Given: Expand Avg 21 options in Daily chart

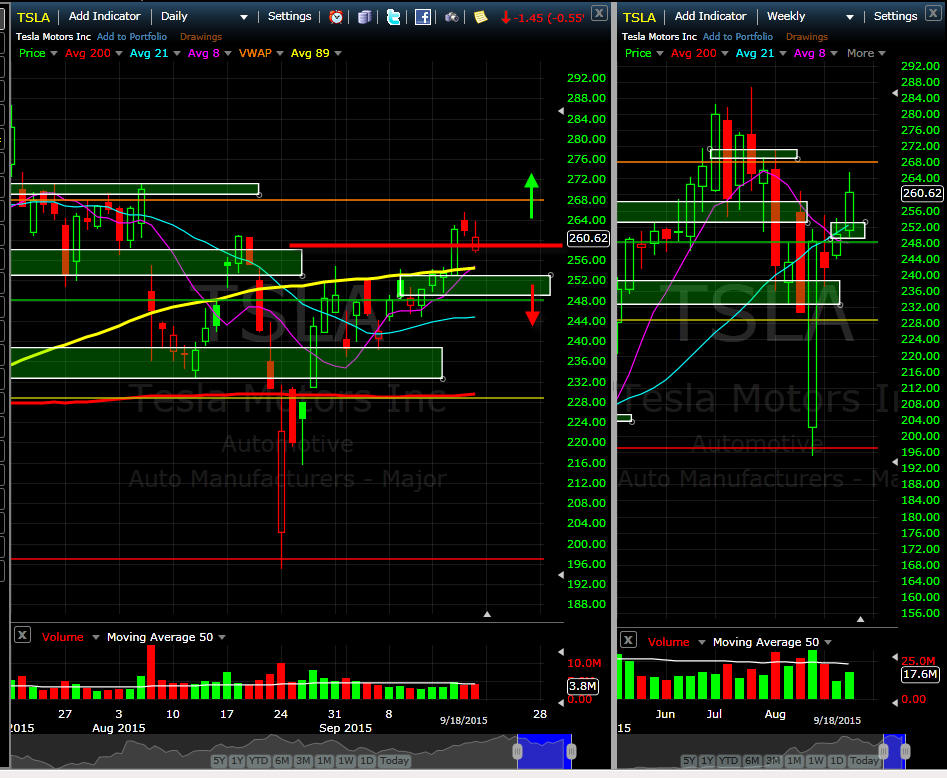Looking at the screenshot, I should coord(177,54).
